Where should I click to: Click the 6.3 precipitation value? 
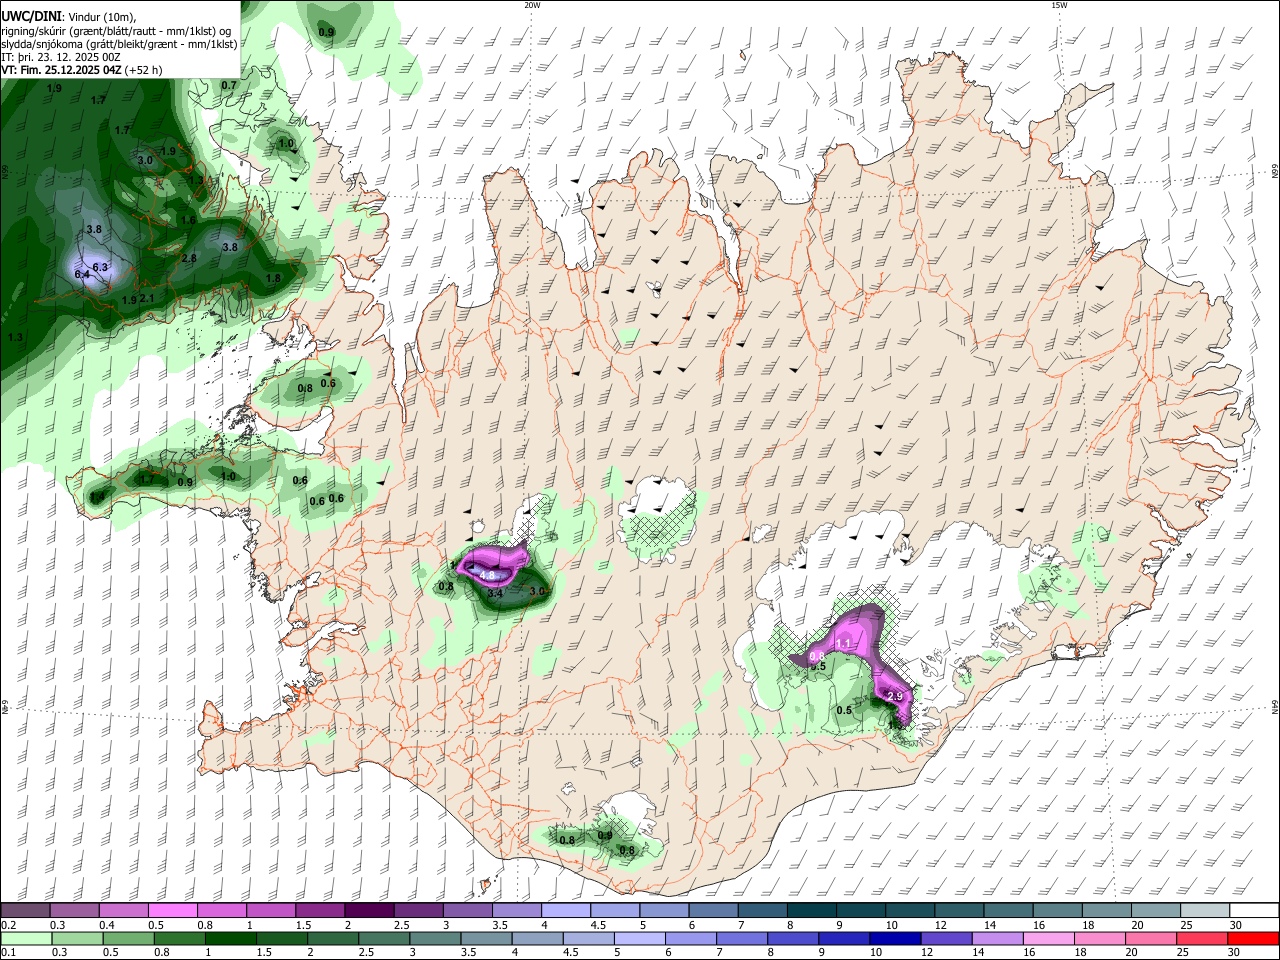(x=100, y=267)
